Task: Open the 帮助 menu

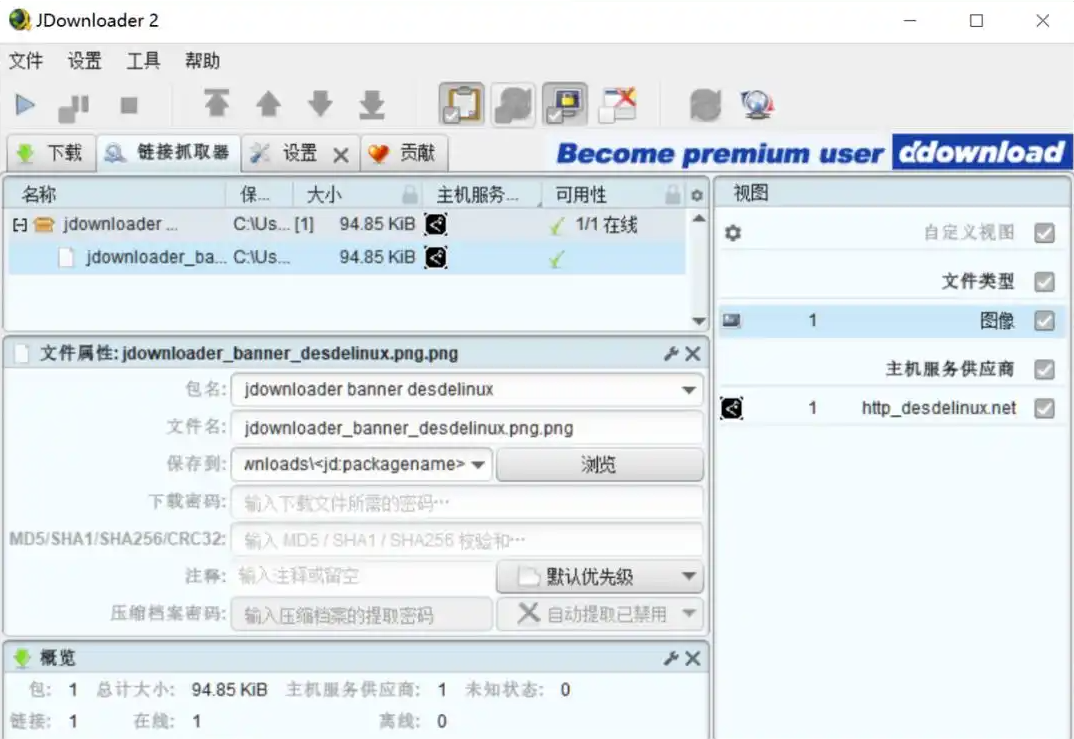Action: point(202,61)
